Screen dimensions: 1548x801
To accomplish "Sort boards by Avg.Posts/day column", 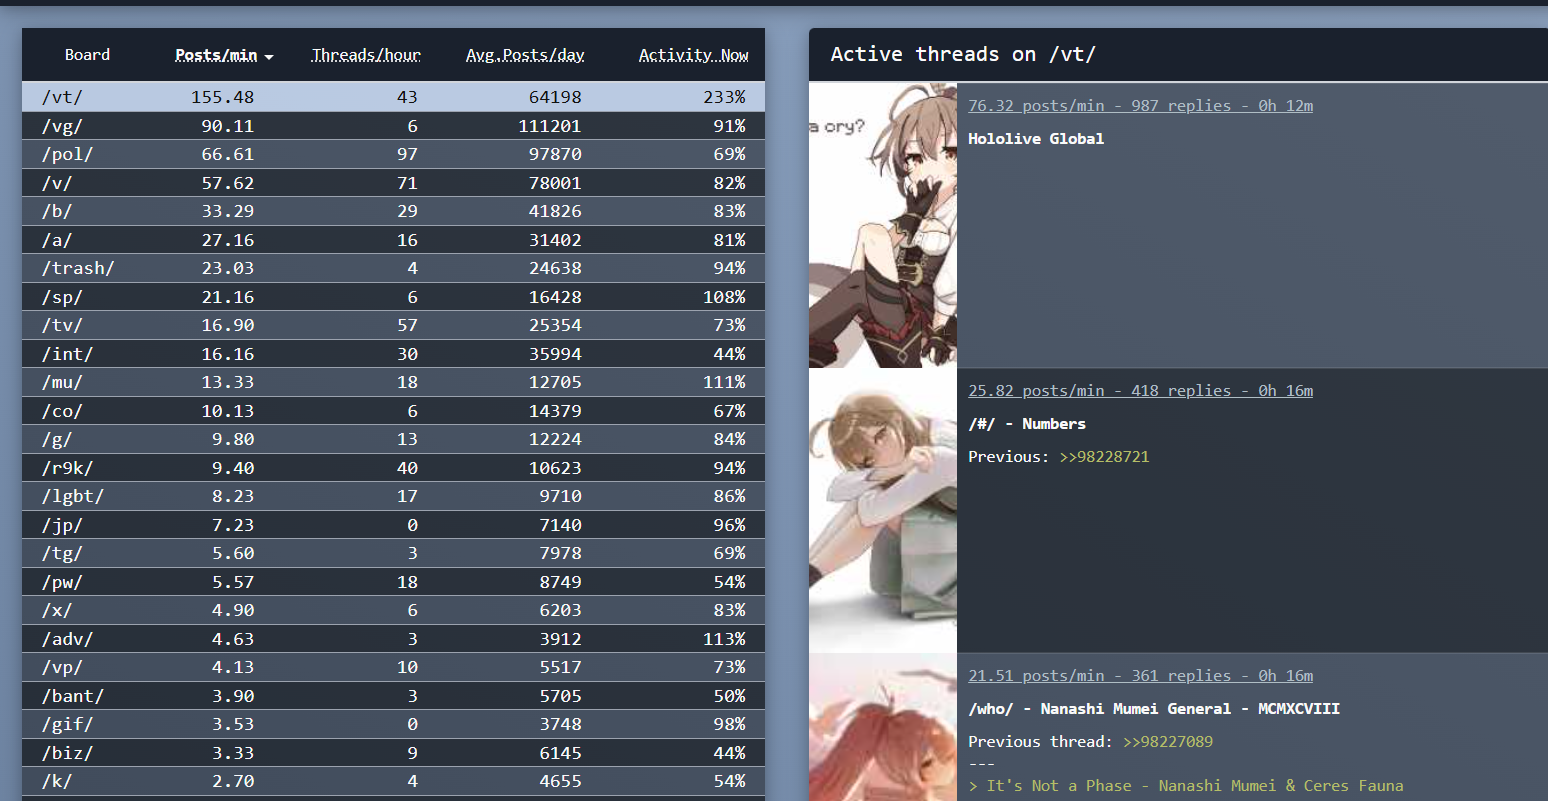I will click(525, 55).
